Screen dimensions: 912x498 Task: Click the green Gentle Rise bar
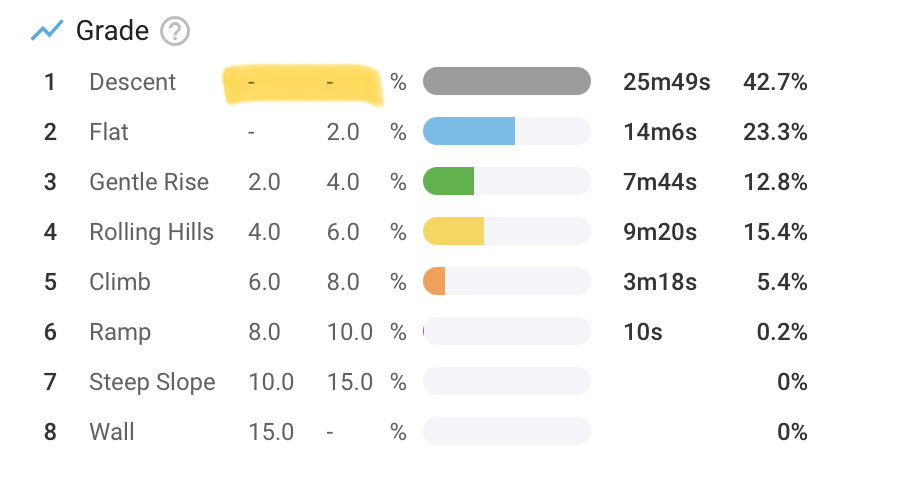point(449,182)
